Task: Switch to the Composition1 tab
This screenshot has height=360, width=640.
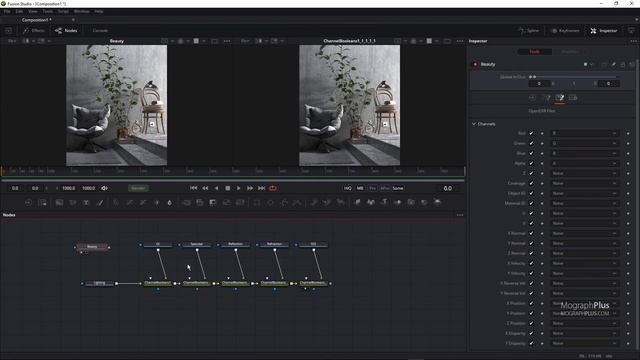Action: pyautogui.click(x=36, y=20)
